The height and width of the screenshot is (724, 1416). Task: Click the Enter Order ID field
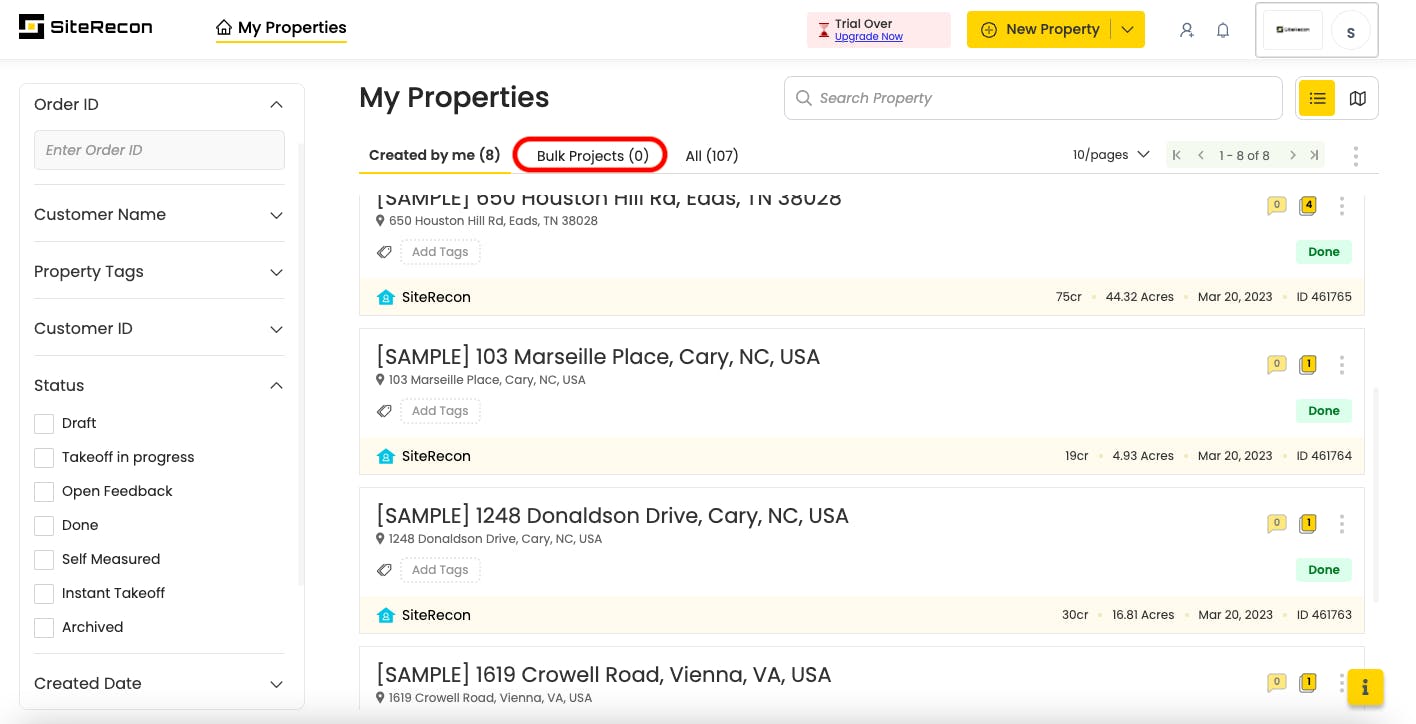coord(159,150)
